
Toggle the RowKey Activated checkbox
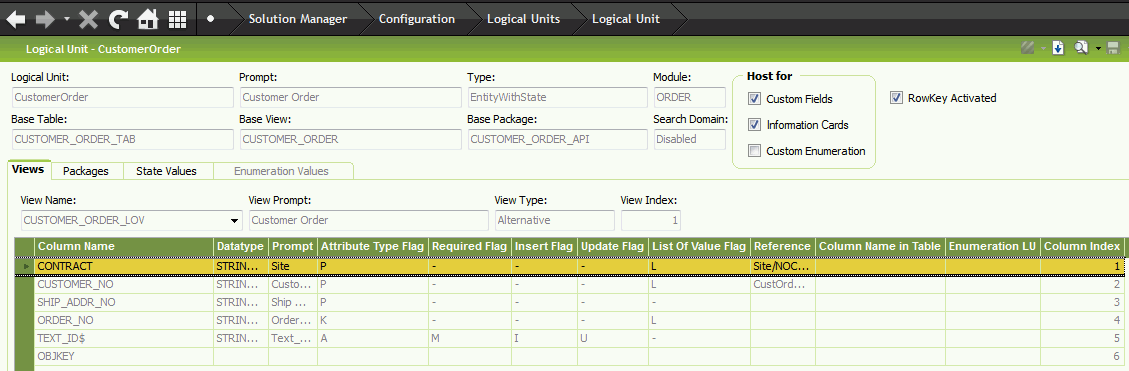896,98
